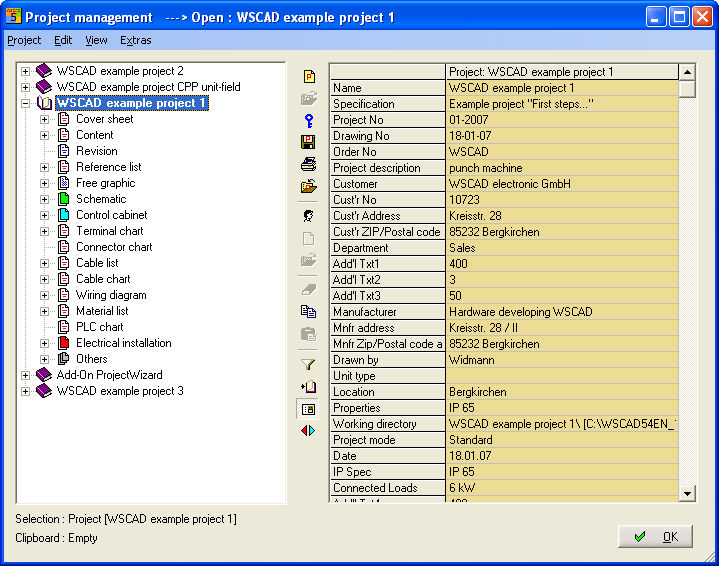The height and width of the screenshot is (566, 719).
Task: Click the book icon for Add-On ProjectWizard
Action: pyautogui.click(x=44, y=374)
